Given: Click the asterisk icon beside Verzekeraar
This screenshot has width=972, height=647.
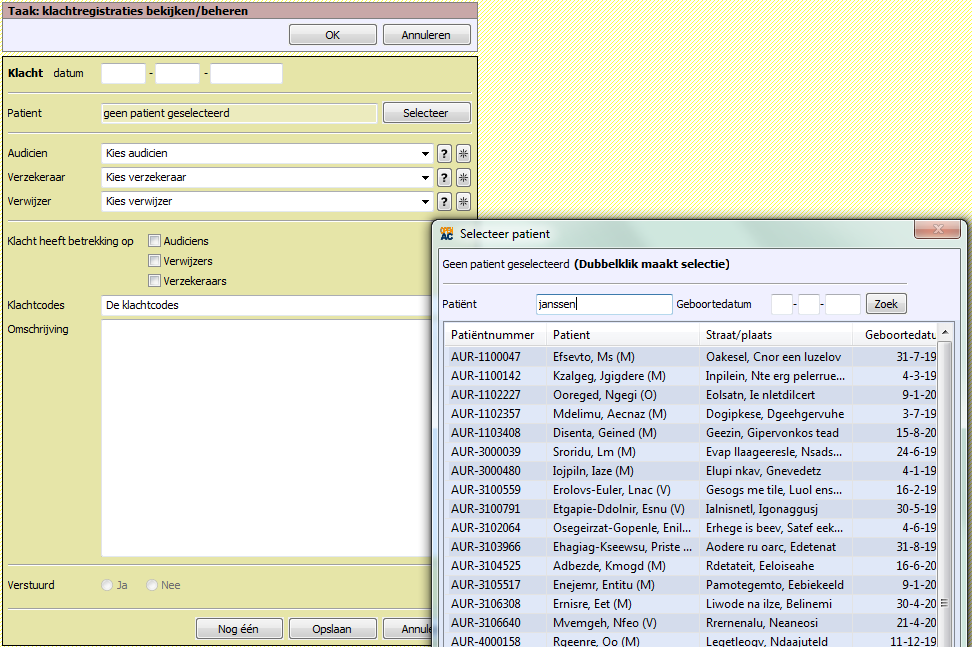Looking at the screenshot, I should [463, 178].
